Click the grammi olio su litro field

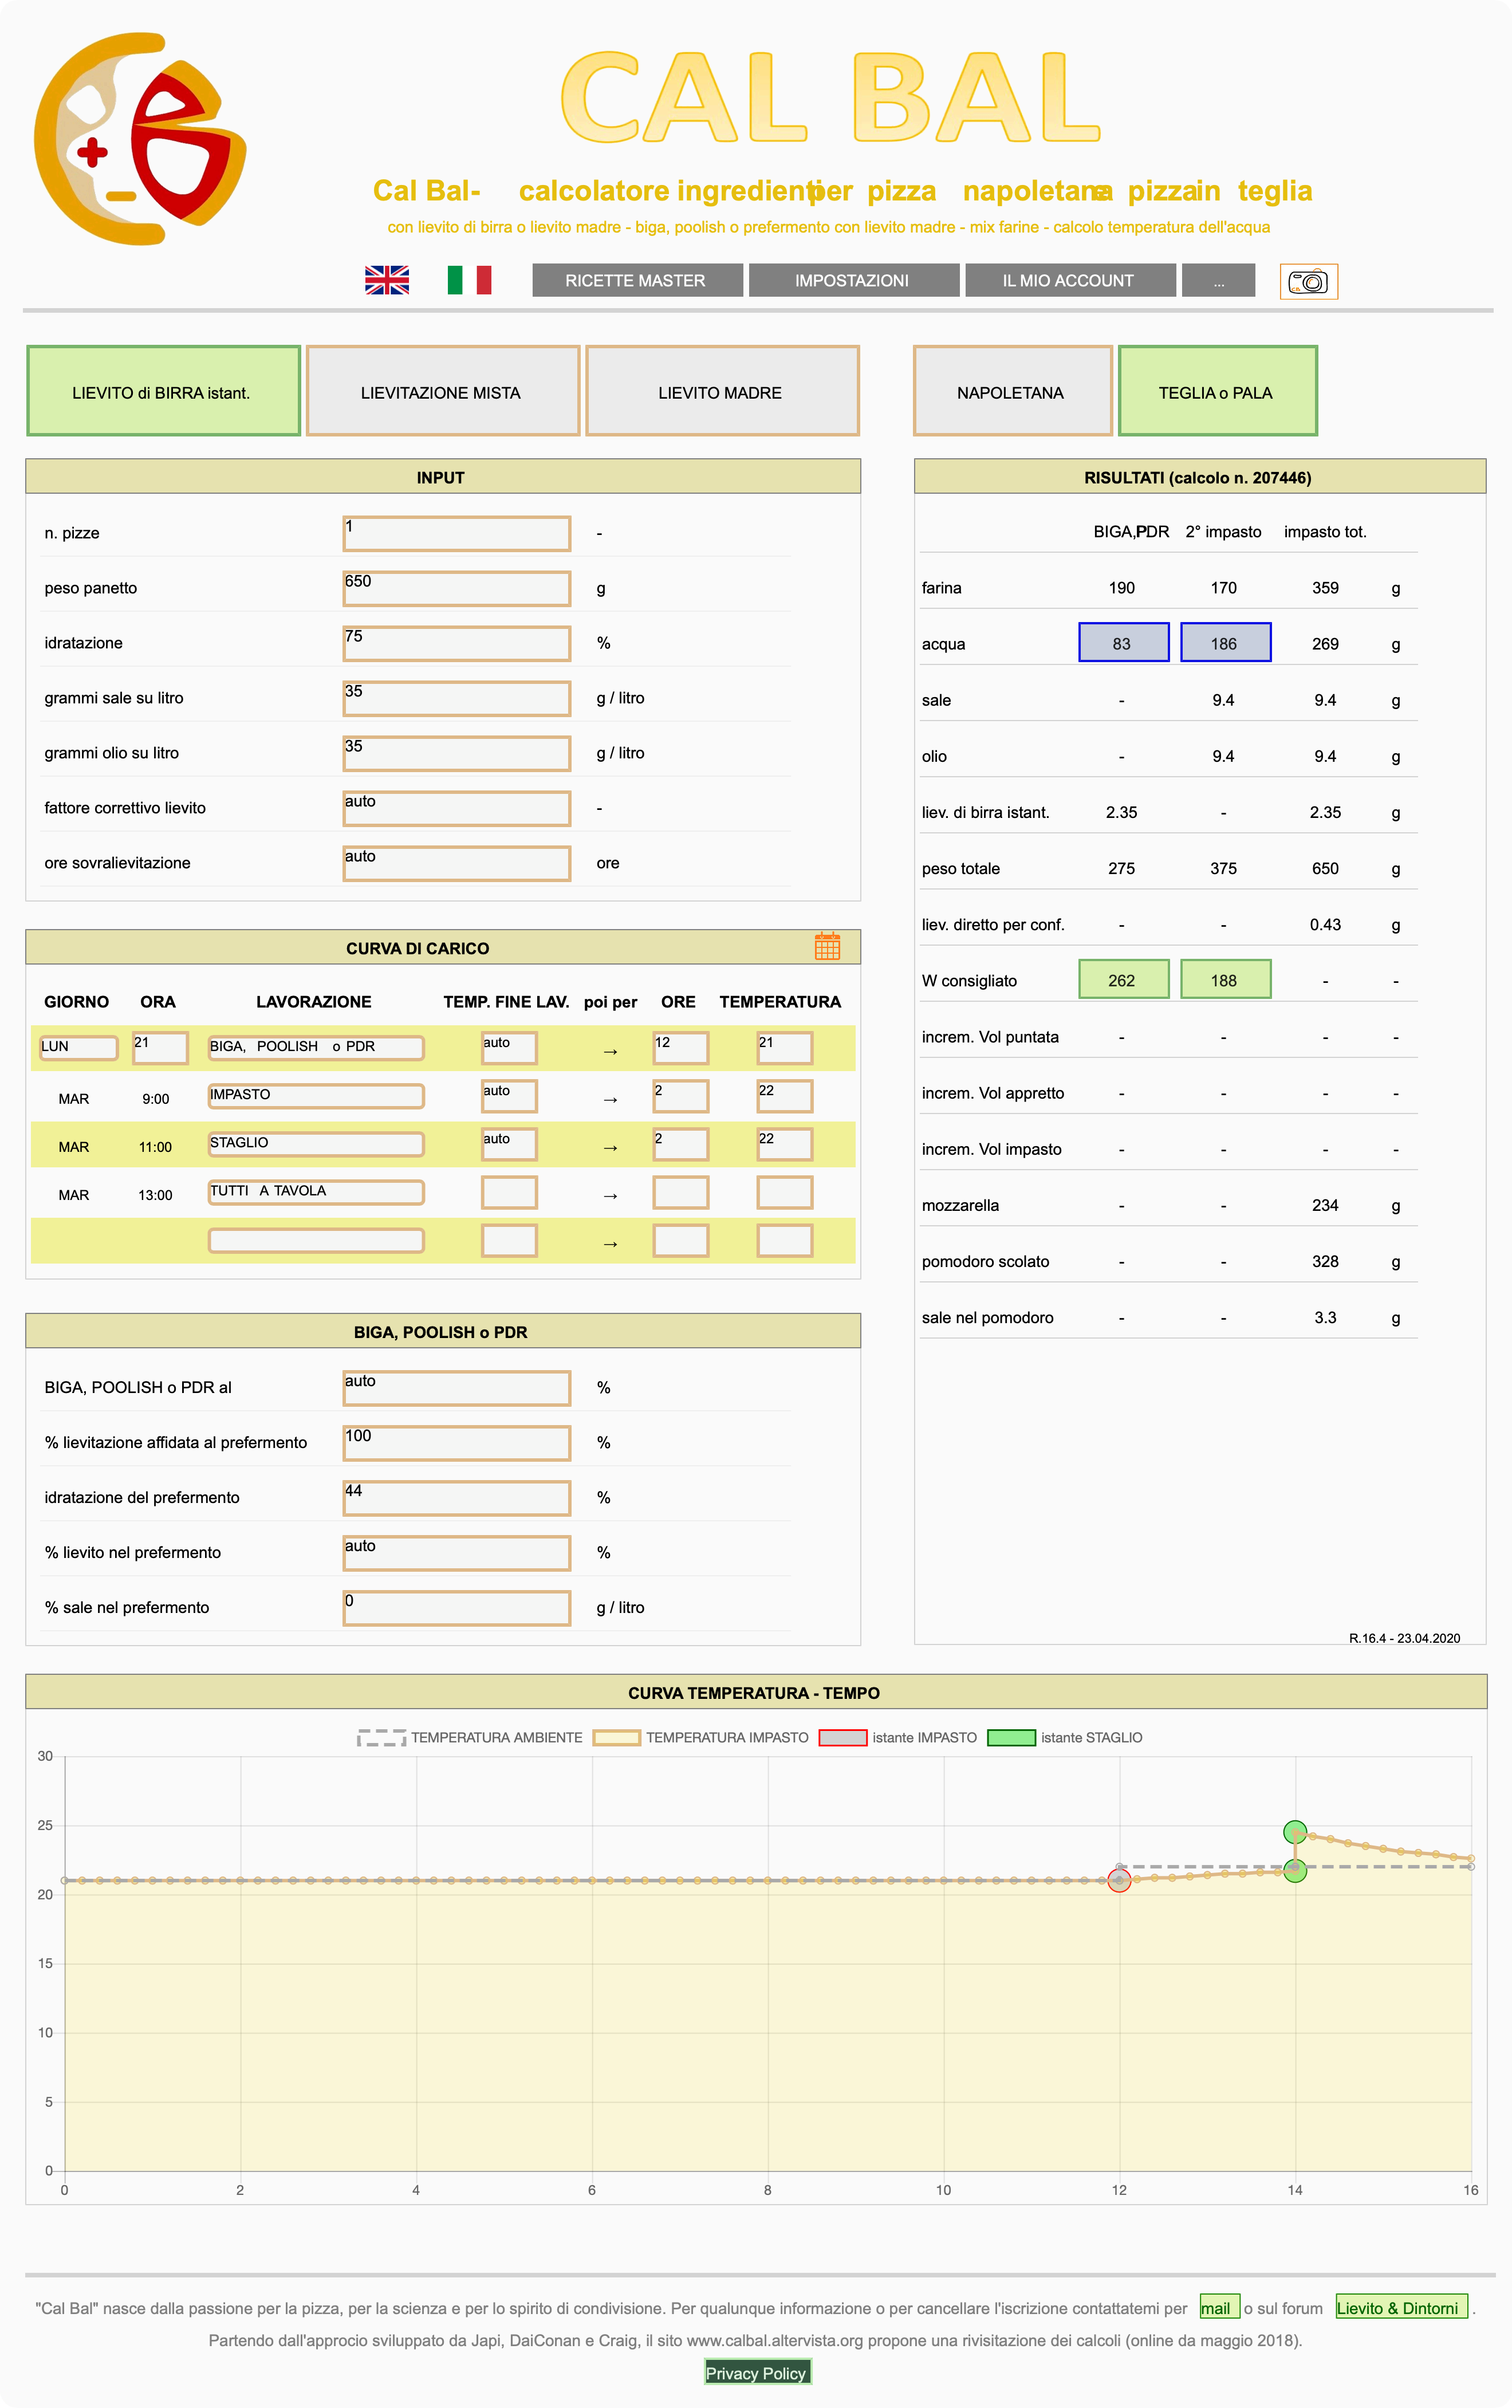(456, 753)
